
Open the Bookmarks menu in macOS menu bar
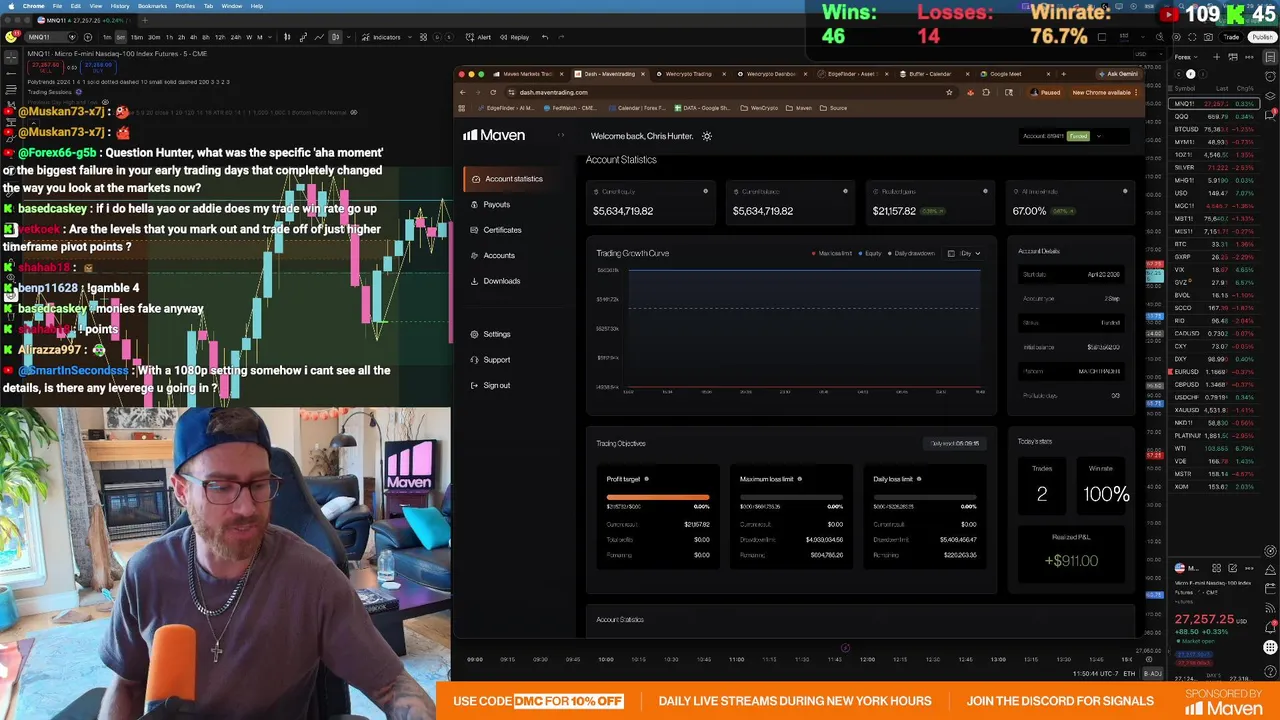pyautogui.click(x=152, y=6)
